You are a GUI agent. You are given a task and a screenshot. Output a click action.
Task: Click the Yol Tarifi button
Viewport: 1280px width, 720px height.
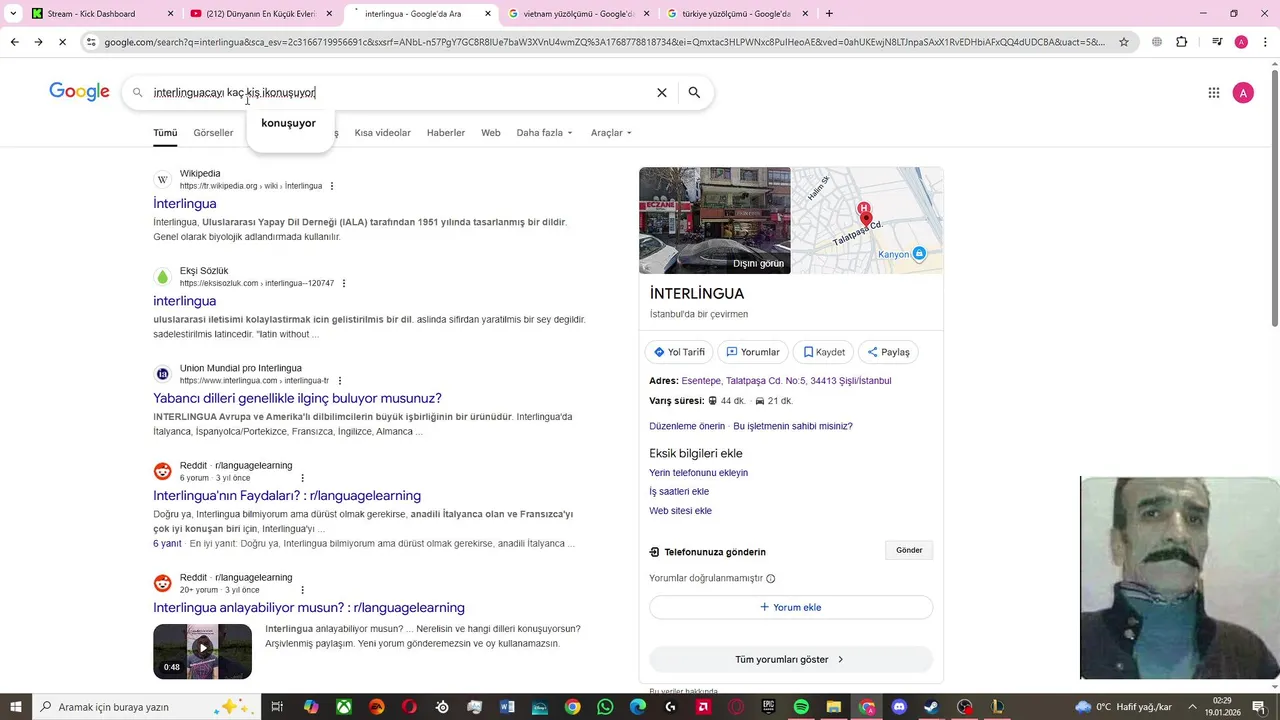click(x=679, y=352)
